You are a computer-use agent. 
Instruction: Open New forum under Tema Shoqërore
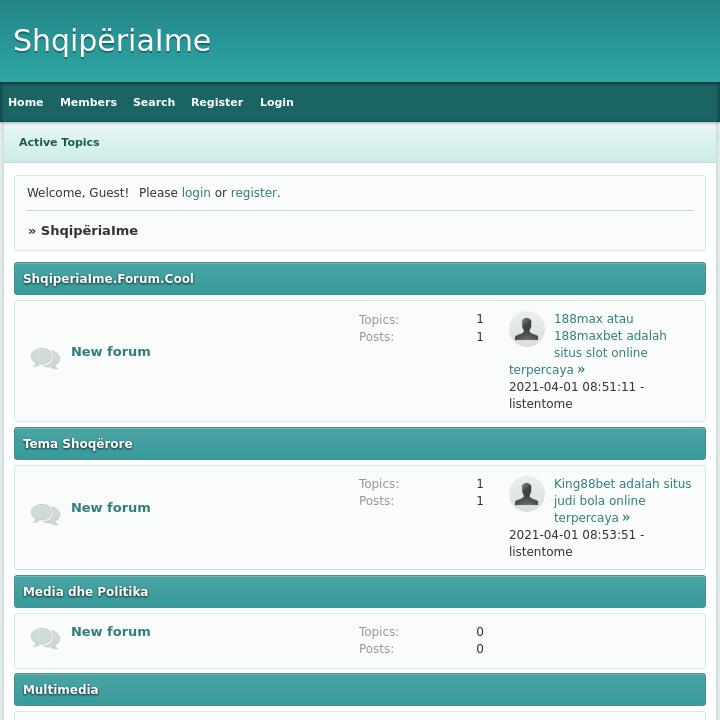(111, 508)
